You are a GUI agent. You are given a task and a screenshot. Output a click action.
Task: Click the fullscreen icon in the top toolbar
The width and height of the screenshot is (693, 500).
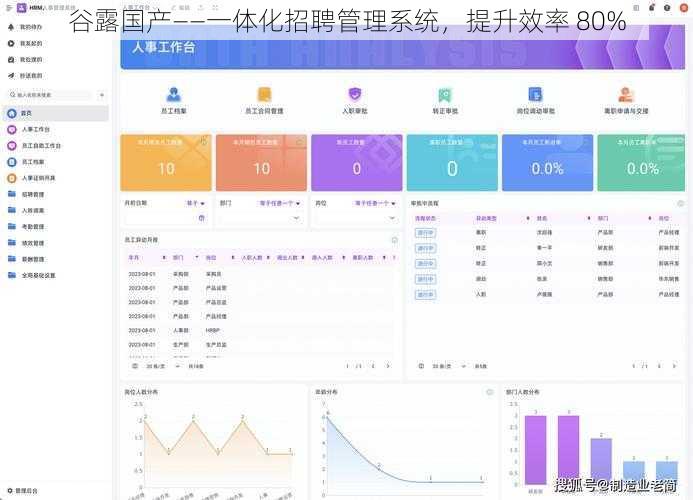coord(215,8)
